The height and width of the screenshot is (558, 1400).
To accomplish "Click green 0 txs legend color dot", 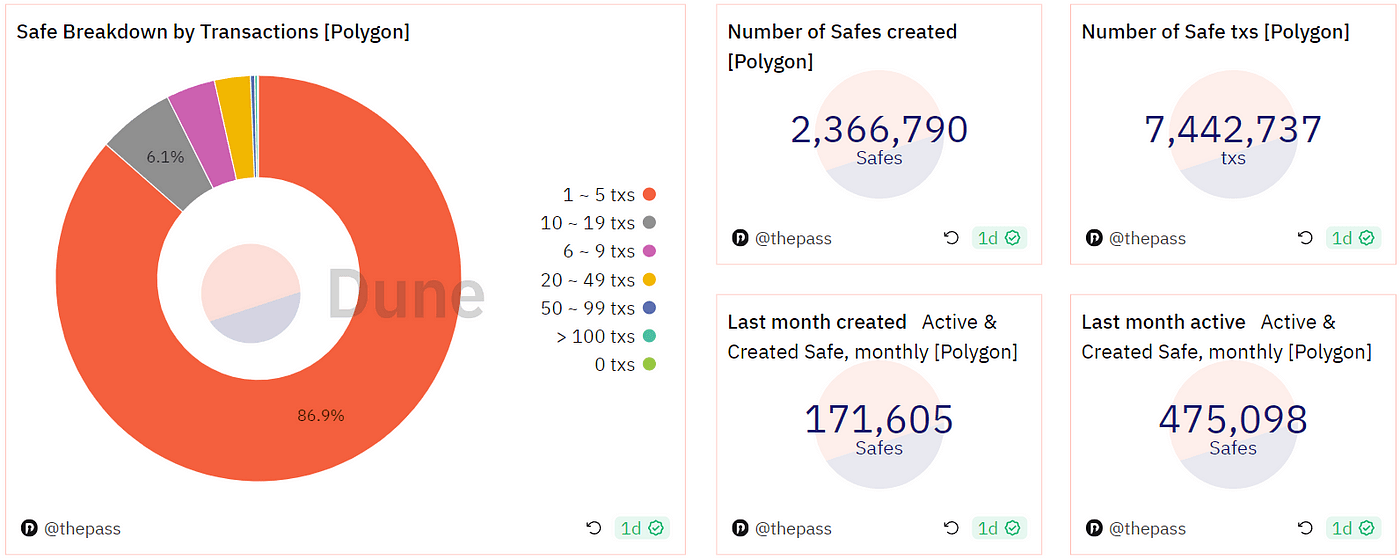I will tap(649, 365).
